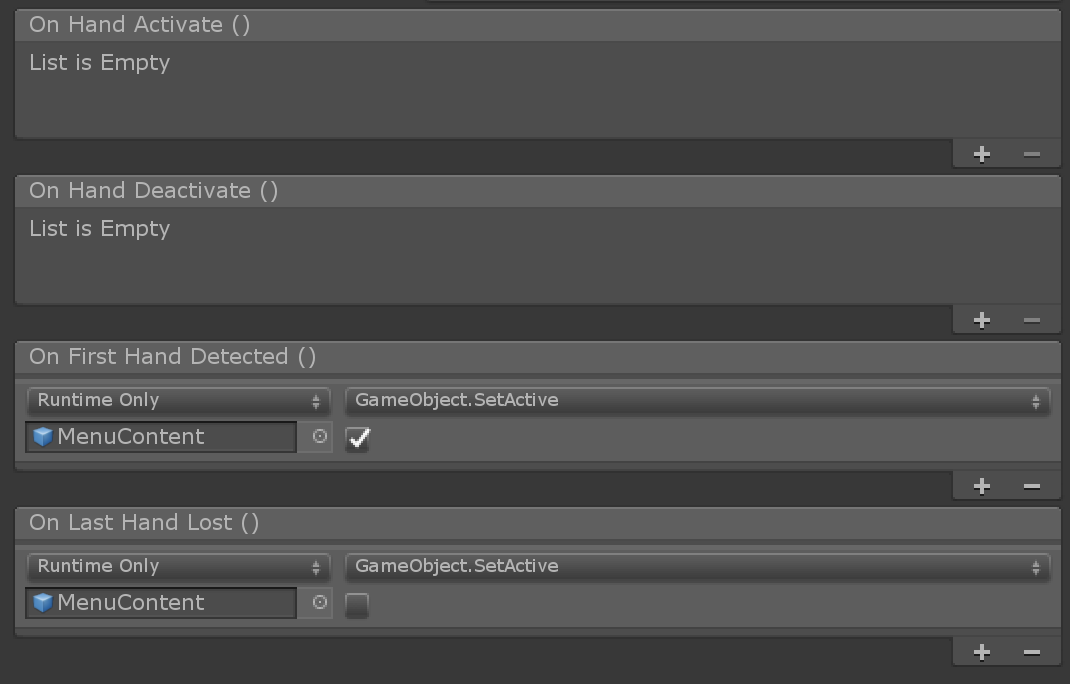Viewport: 1070px width, 684px height.
Task: Open the object picker for the First Hand Detected target
Action: pyautogui.click(x=316, y=437)
